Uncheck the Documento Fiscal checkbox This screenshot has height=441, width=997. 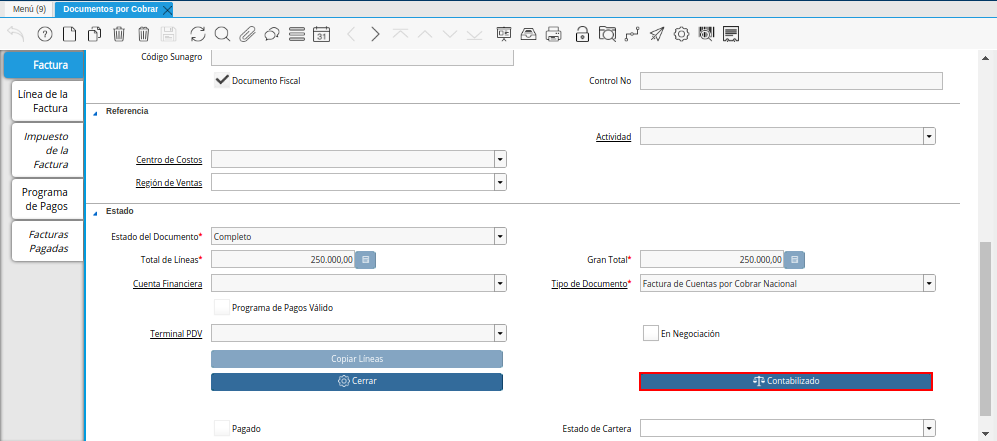click(x=222, y=81)
